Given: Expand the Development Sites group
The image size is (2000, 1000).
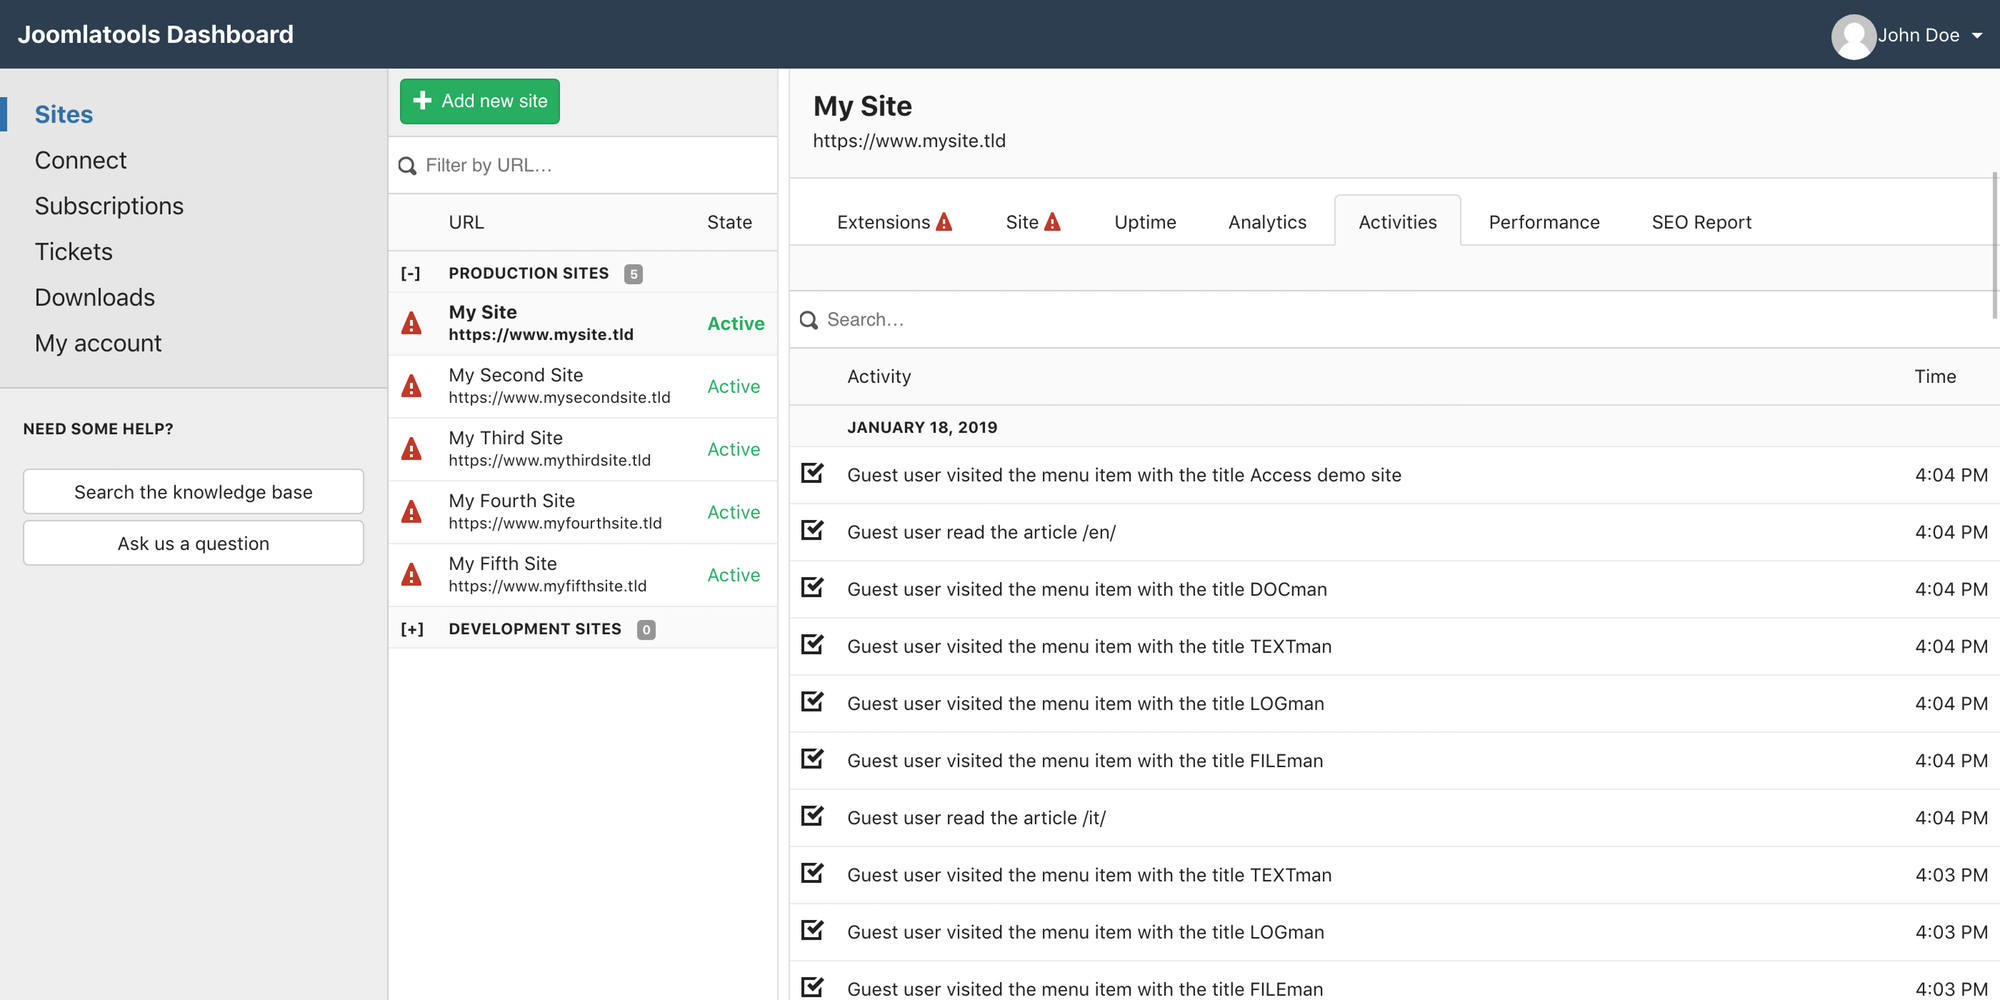Looking at the screenshot, I should pyautogui.click(x=412, y=629).
